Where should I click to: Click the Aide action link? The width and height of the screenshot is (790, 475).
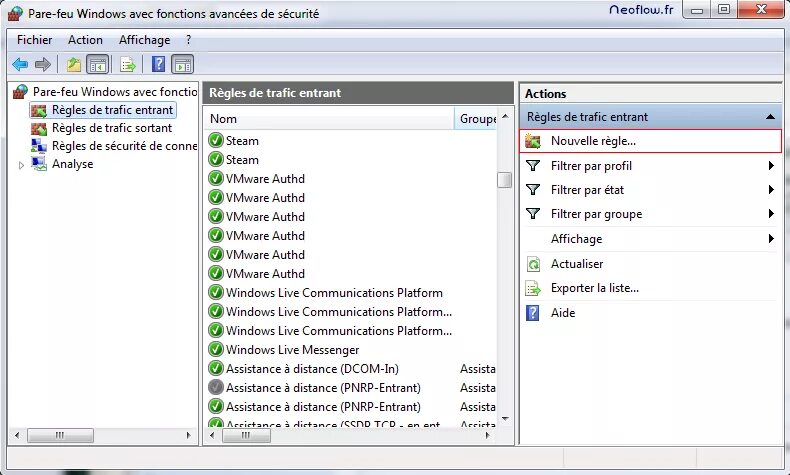[x=563, y=313]
